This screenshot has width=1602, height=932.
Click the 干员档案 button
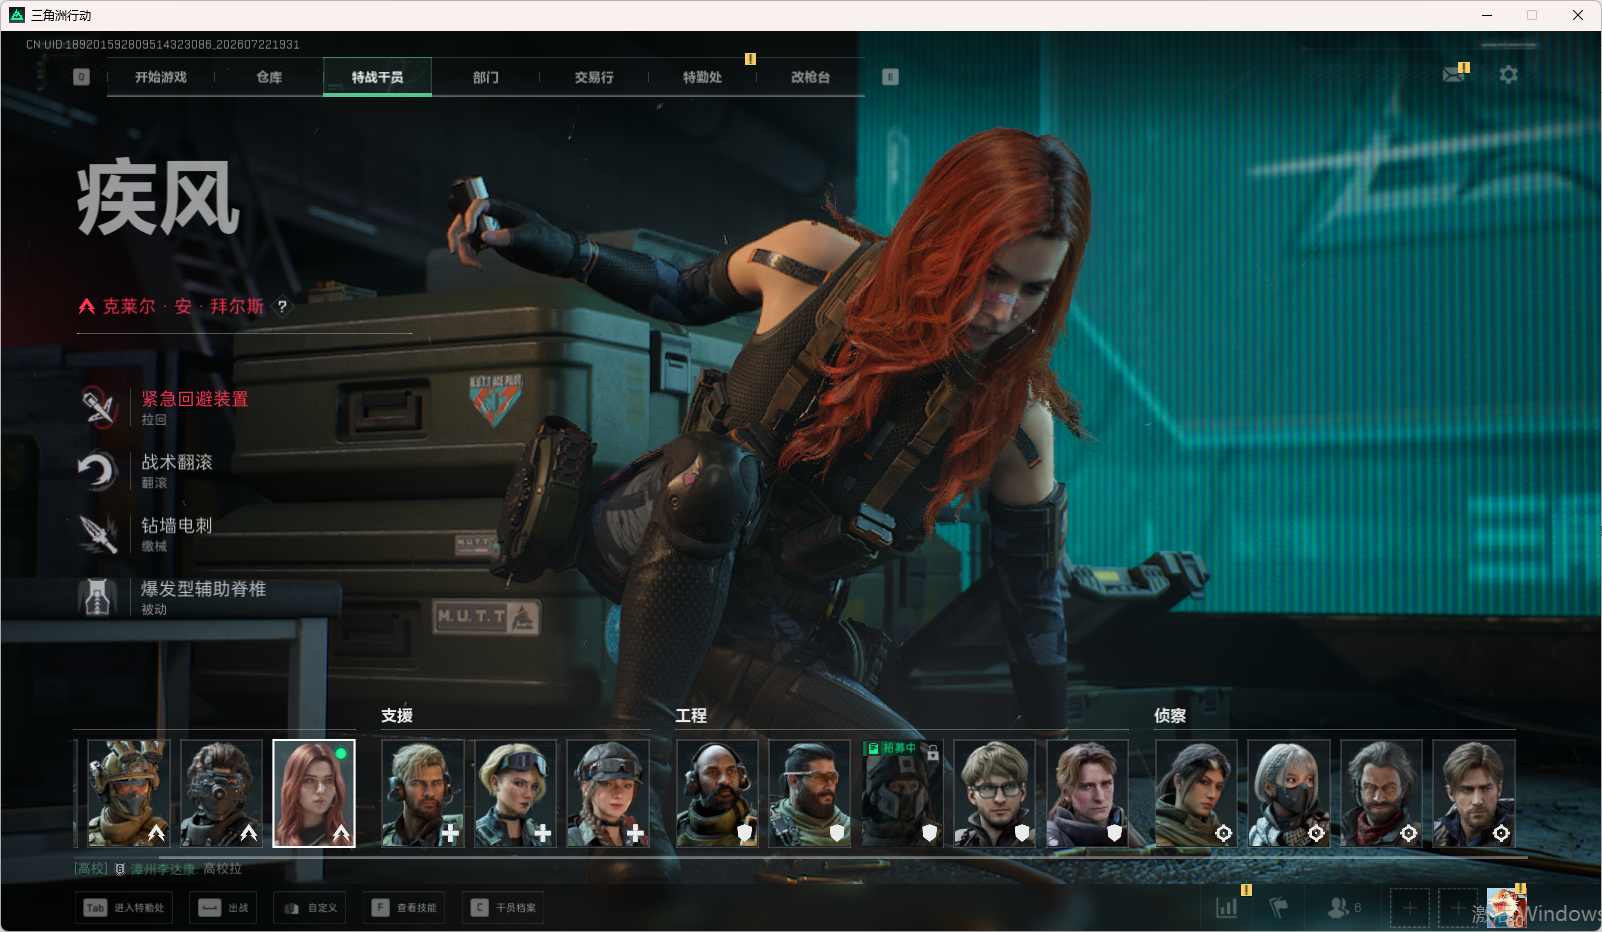coord(503,908)
